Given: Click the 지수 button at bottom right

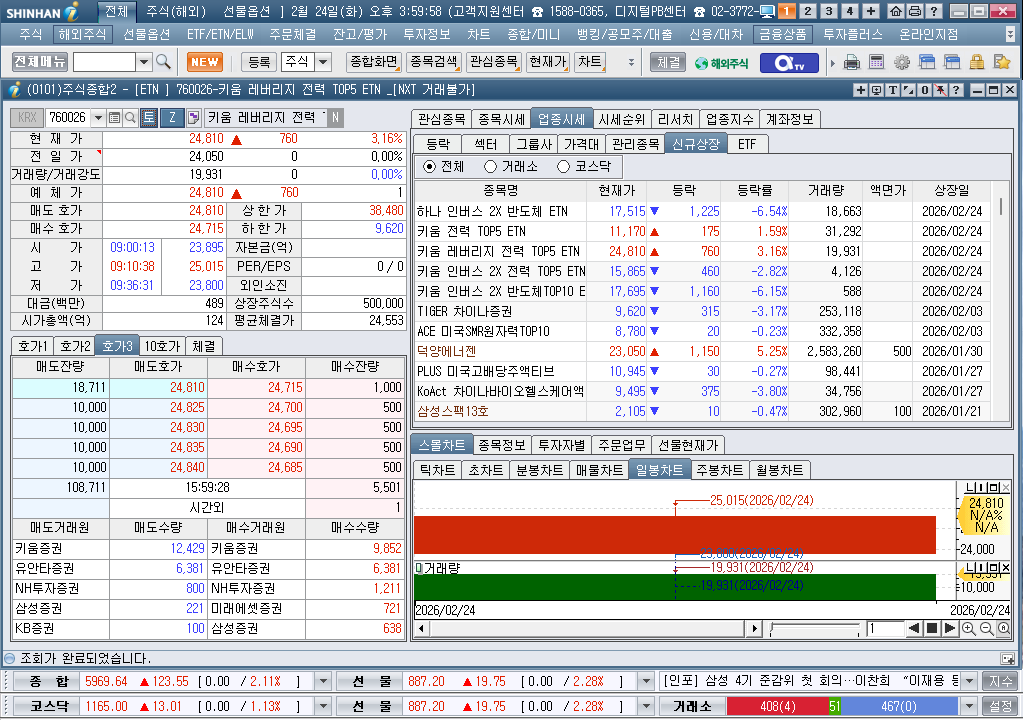Looking at the screenshot, I should 1000,682.
